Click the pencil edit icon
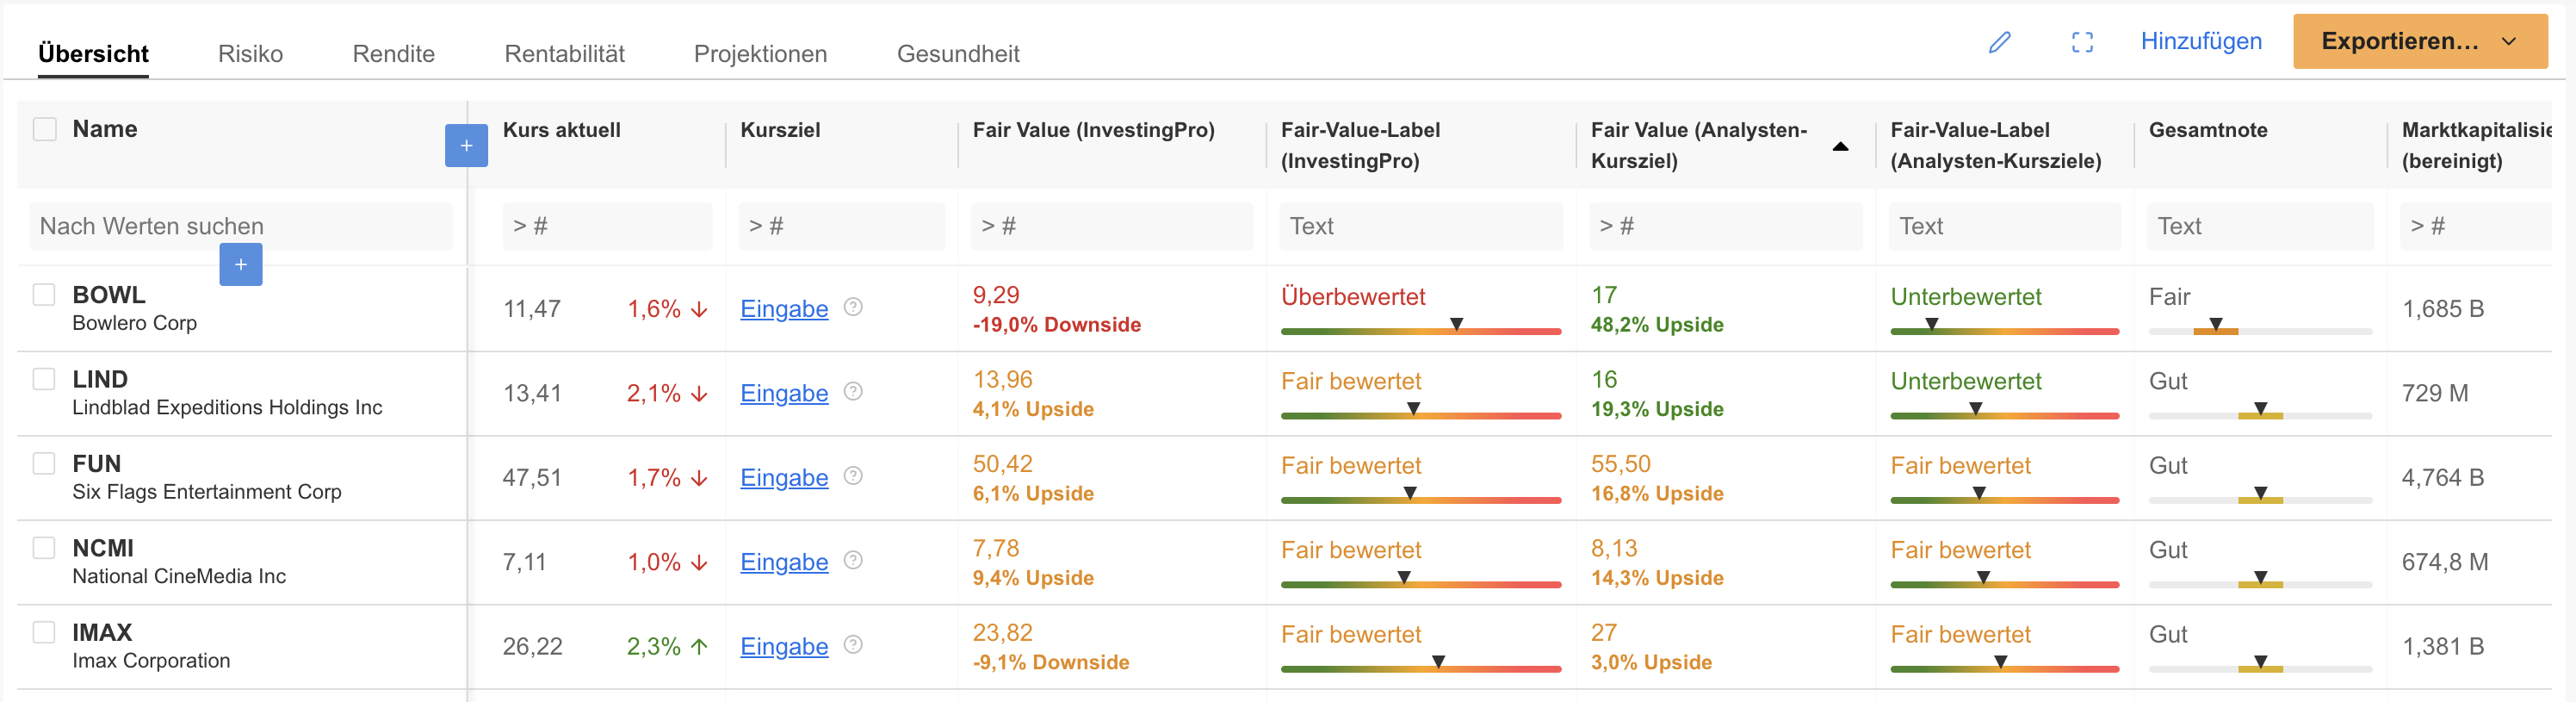Screen dimensions: 2576x702 tap(1999, 42)
